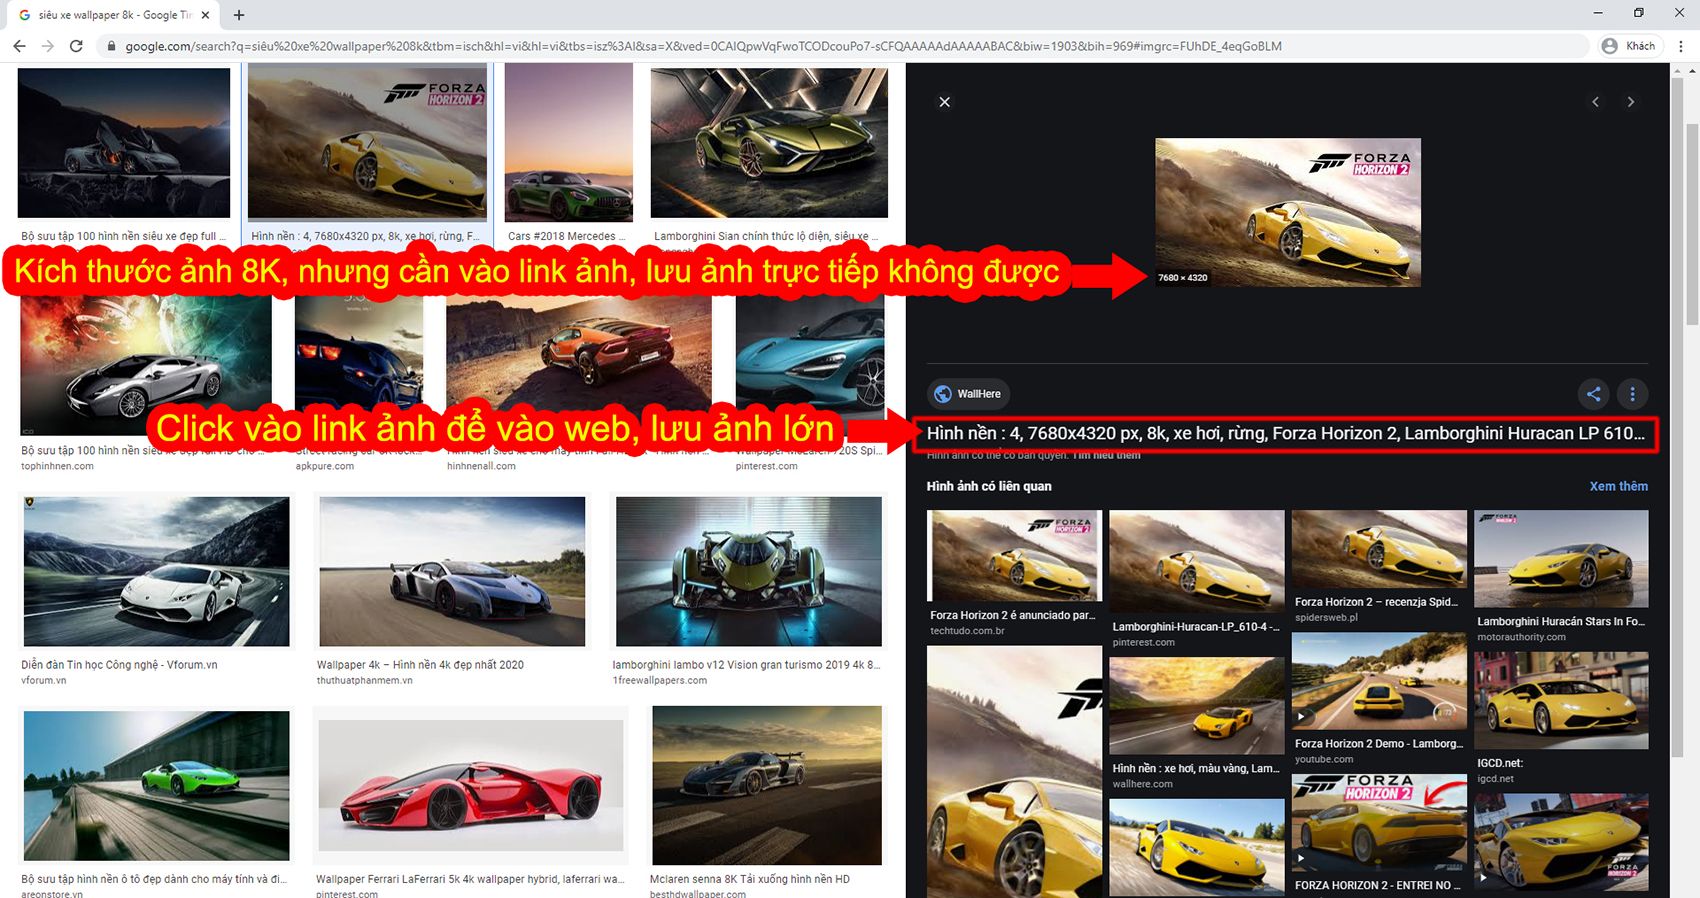Open the IGCD.net related thumbnail

click(x=1561, y=700)
